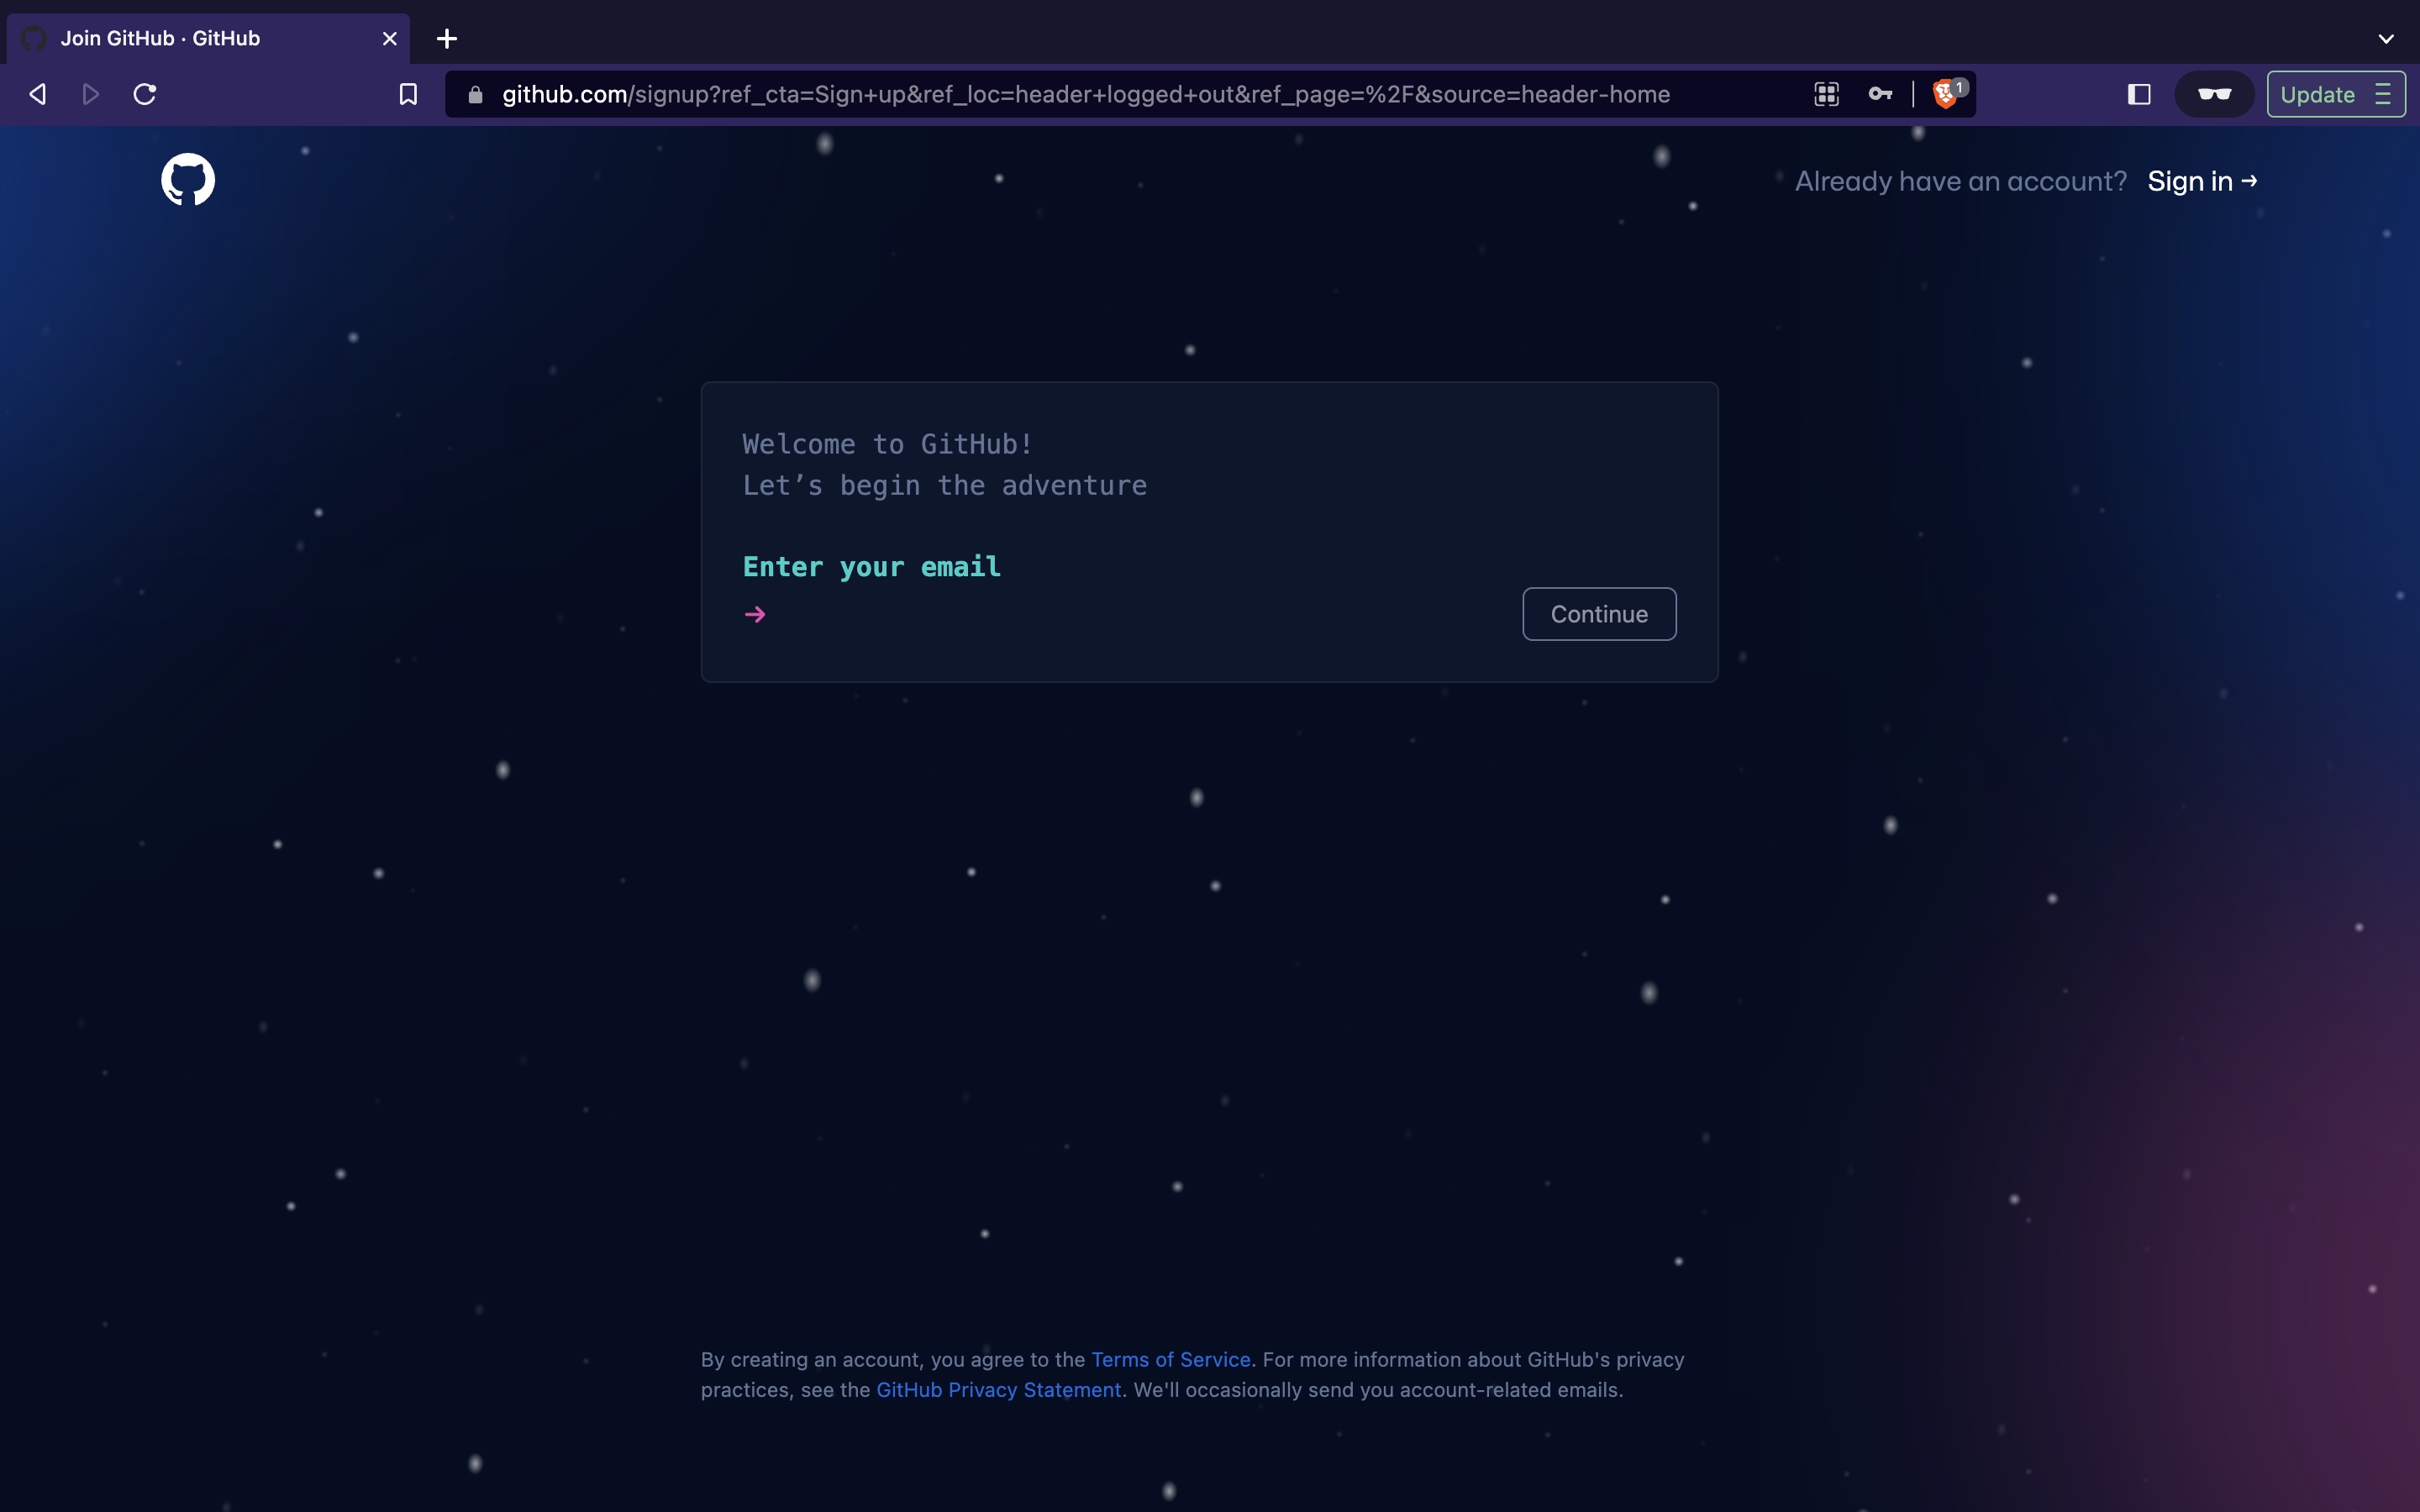Click the browser sidebar toggle icon
This screenshot has width=2420, height=1512.
coord(2138,94)
